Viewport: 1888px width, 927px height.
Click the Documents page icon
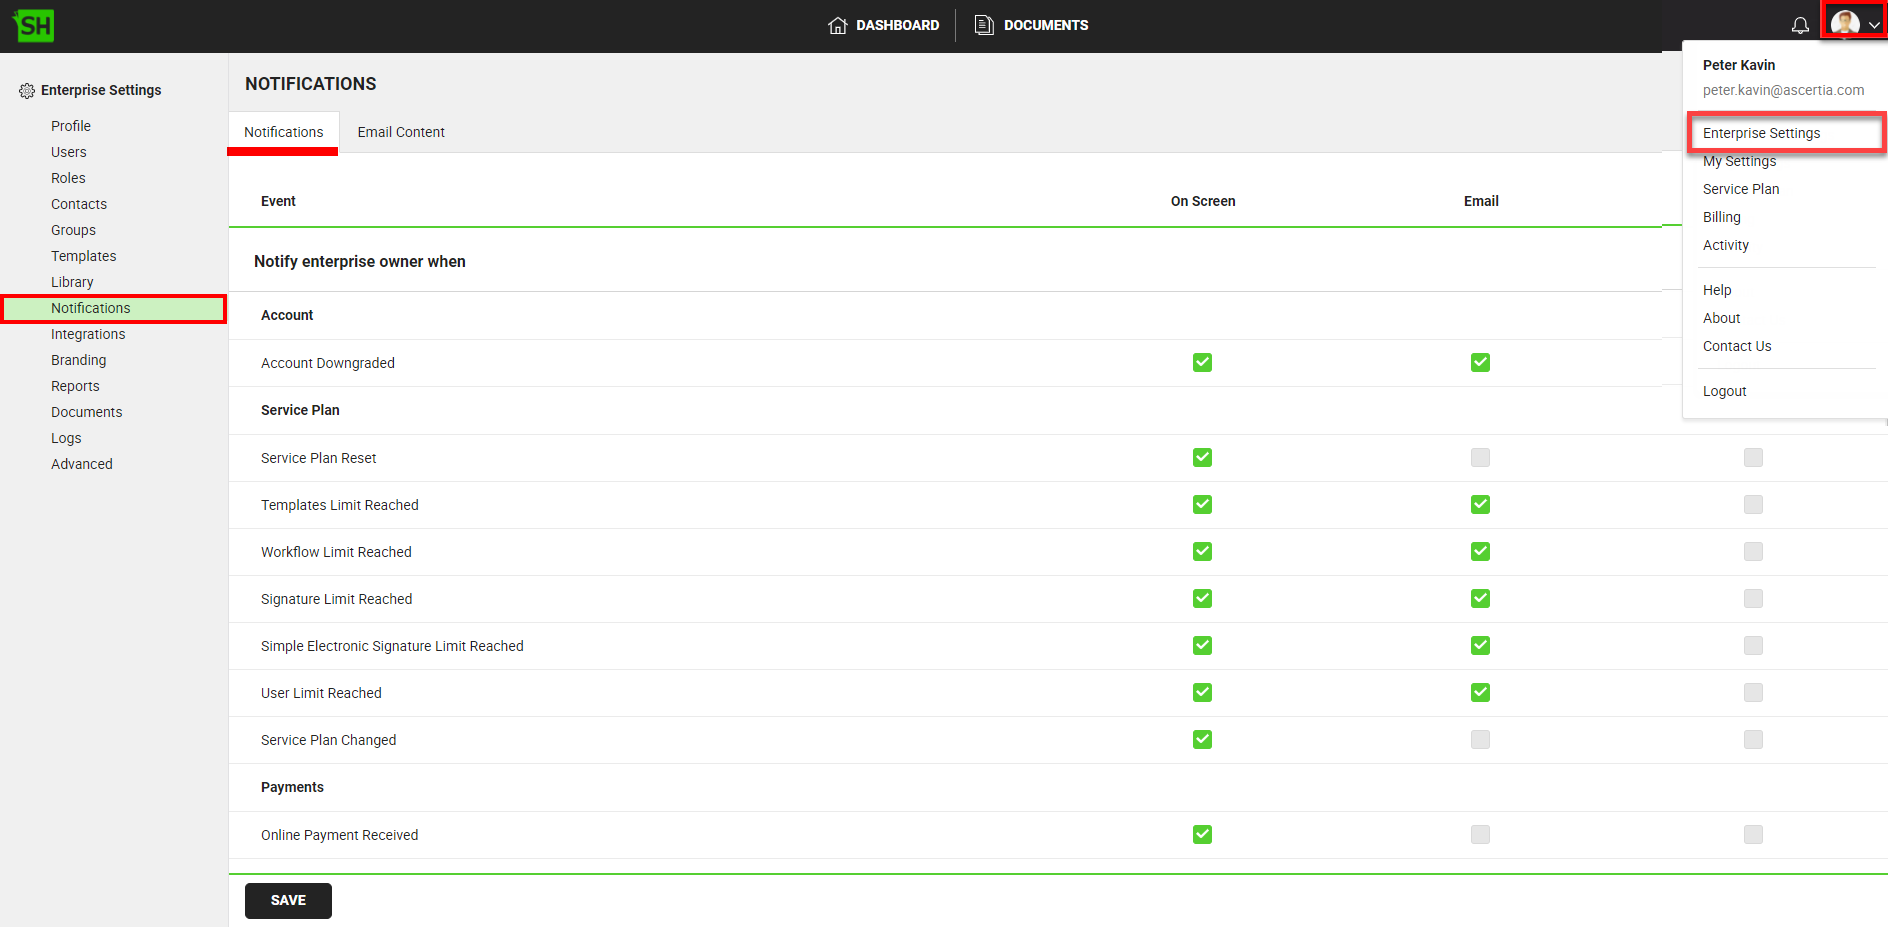click(984, 25)
